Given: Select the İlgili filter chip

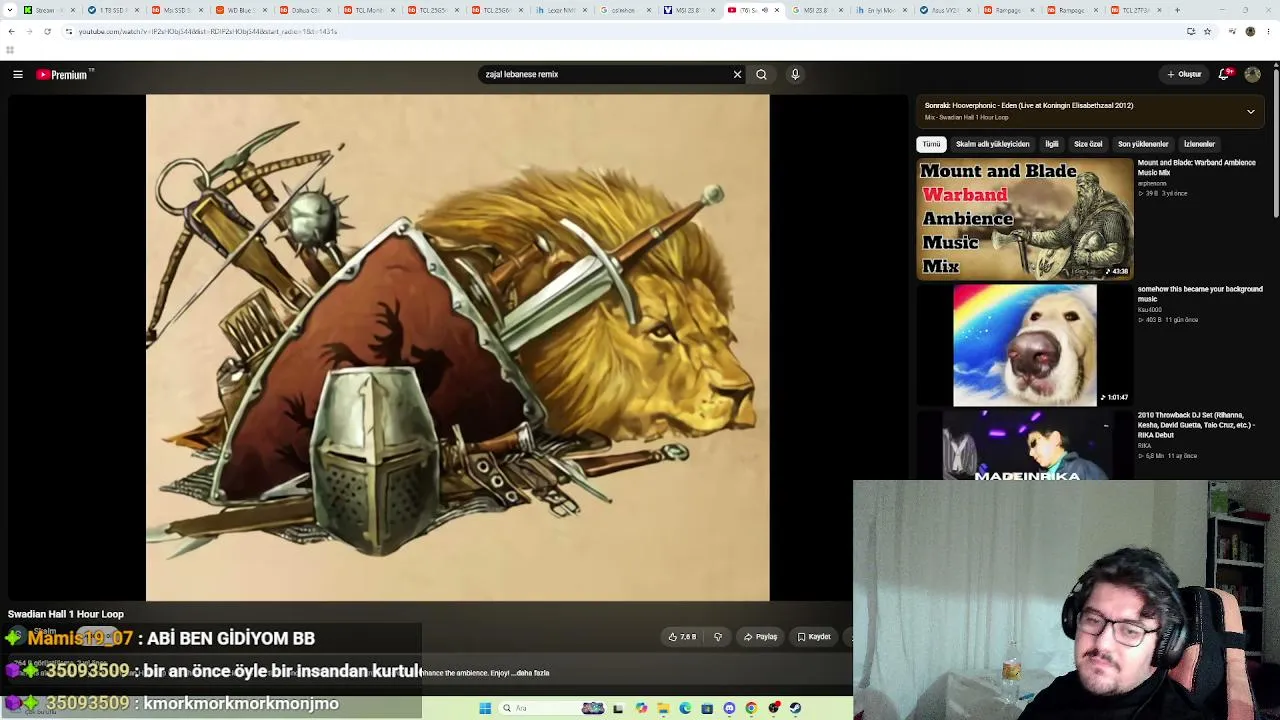Looking at the screenshot, I should click(x=1052, y=144).
